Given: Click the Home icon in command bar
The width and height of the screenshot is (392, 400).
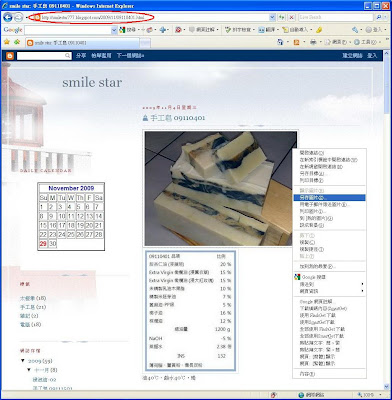Looking at the screenshot, I should 280,42.
